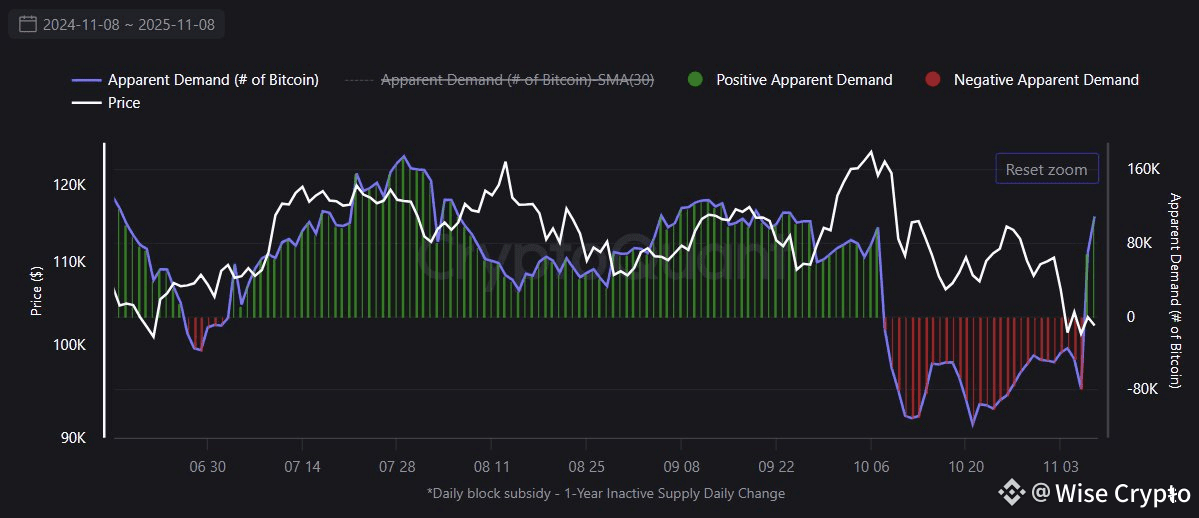
Task: Toggle the Apparent Demand (# of Bitcoin) legend series
Action: (x=195, y=80)
